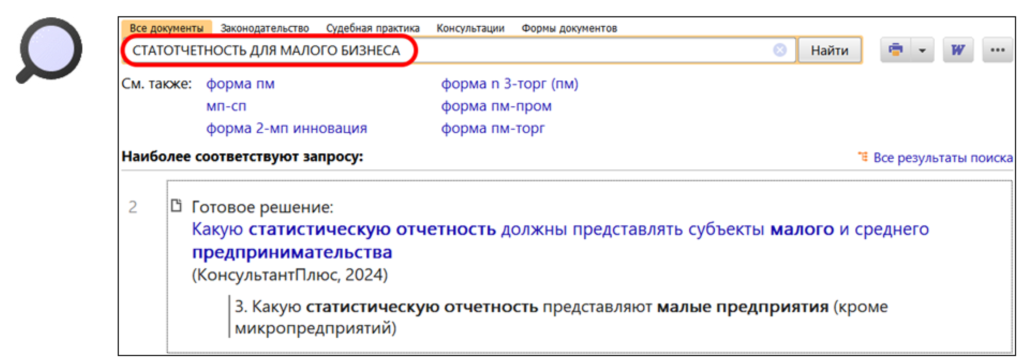
Task: Click the result number 2
Action: pyautogui.click(x=133, y=208)
